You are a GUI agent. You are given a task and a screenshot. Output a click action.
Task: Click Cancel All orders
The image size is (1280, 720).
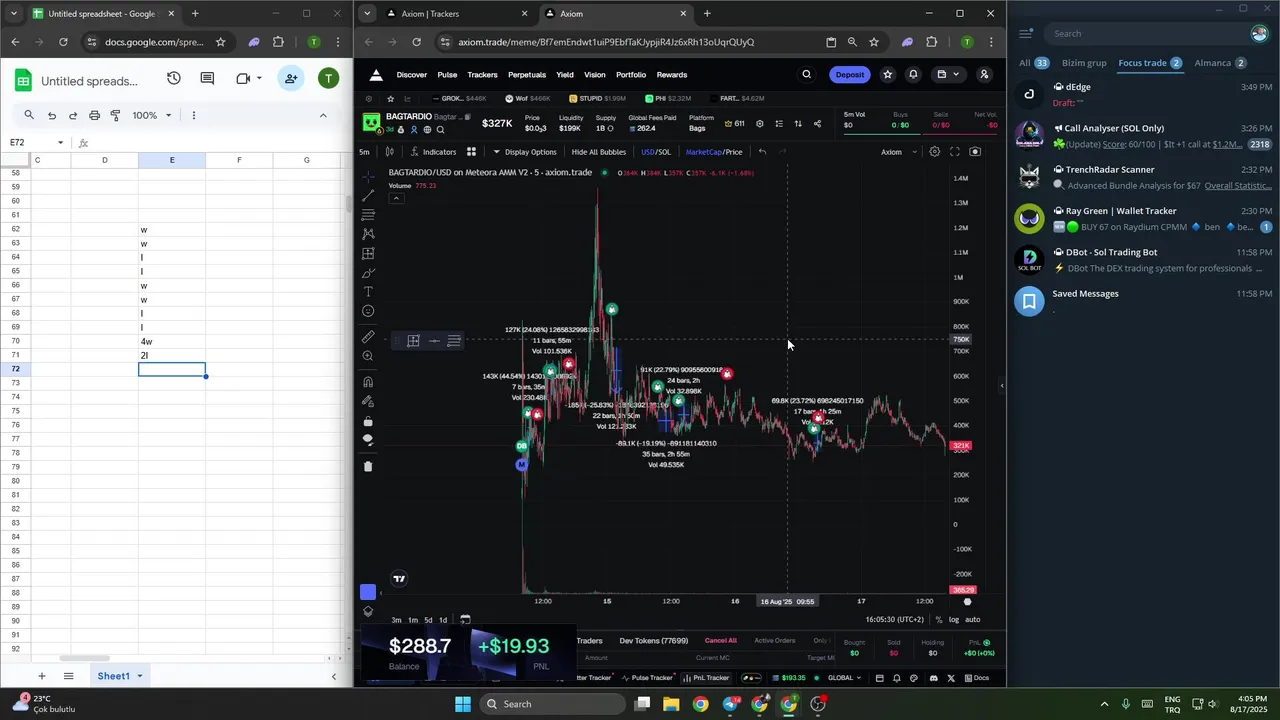click(720, 641)
